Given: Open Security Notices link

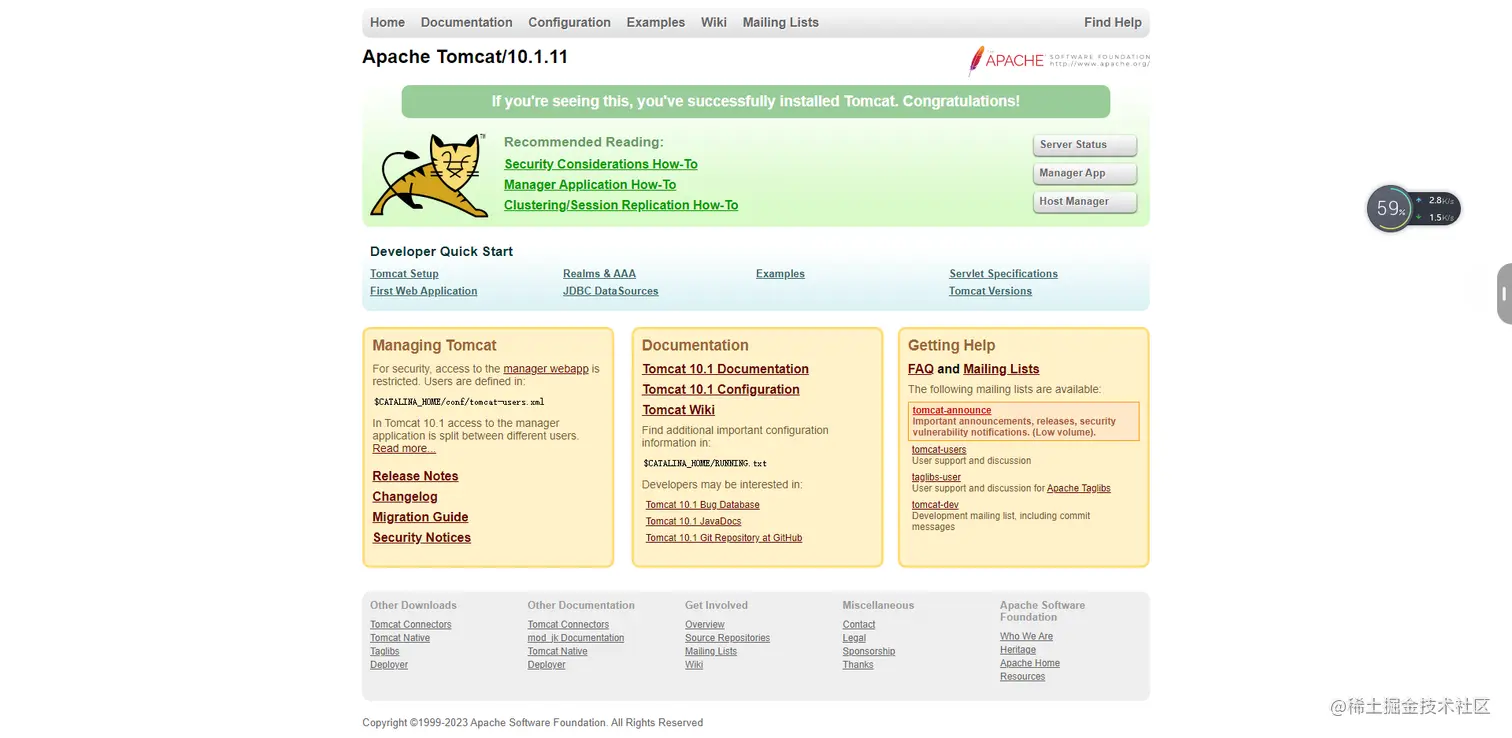Looking at the screenshot, I should coord(421,538).
